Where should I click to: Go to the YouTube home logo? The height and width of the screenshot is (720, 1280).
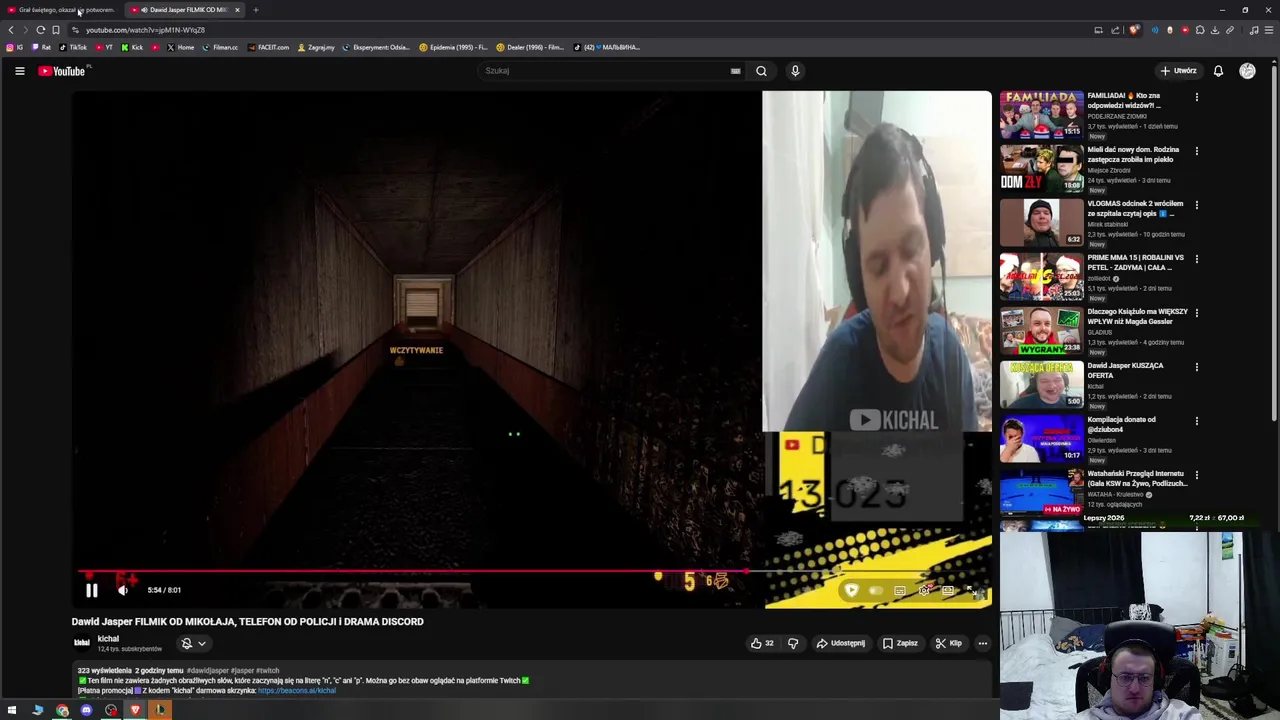pyautogui.click(x=64, y=71)
